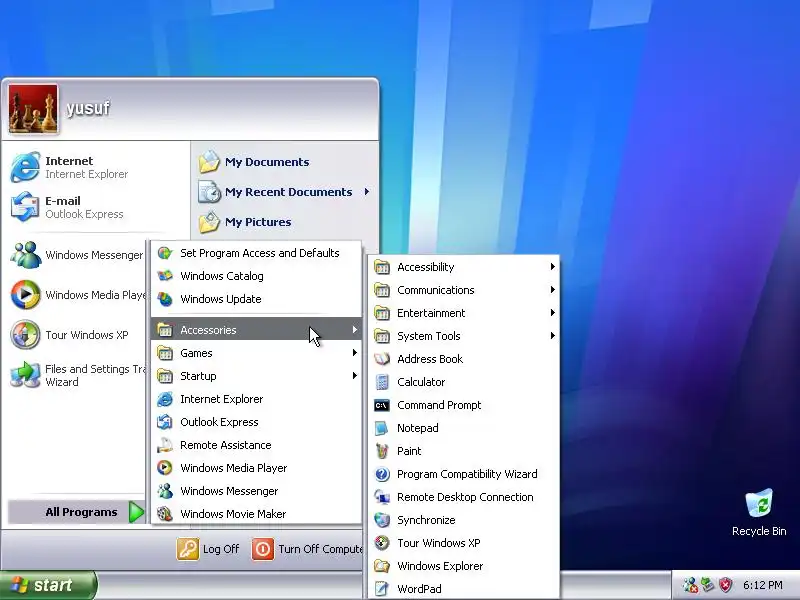Image resolution: width=800 pixels, height=600 pixels.
Task: Select the highlighted Accessories menu item
Action: (257, 330)
